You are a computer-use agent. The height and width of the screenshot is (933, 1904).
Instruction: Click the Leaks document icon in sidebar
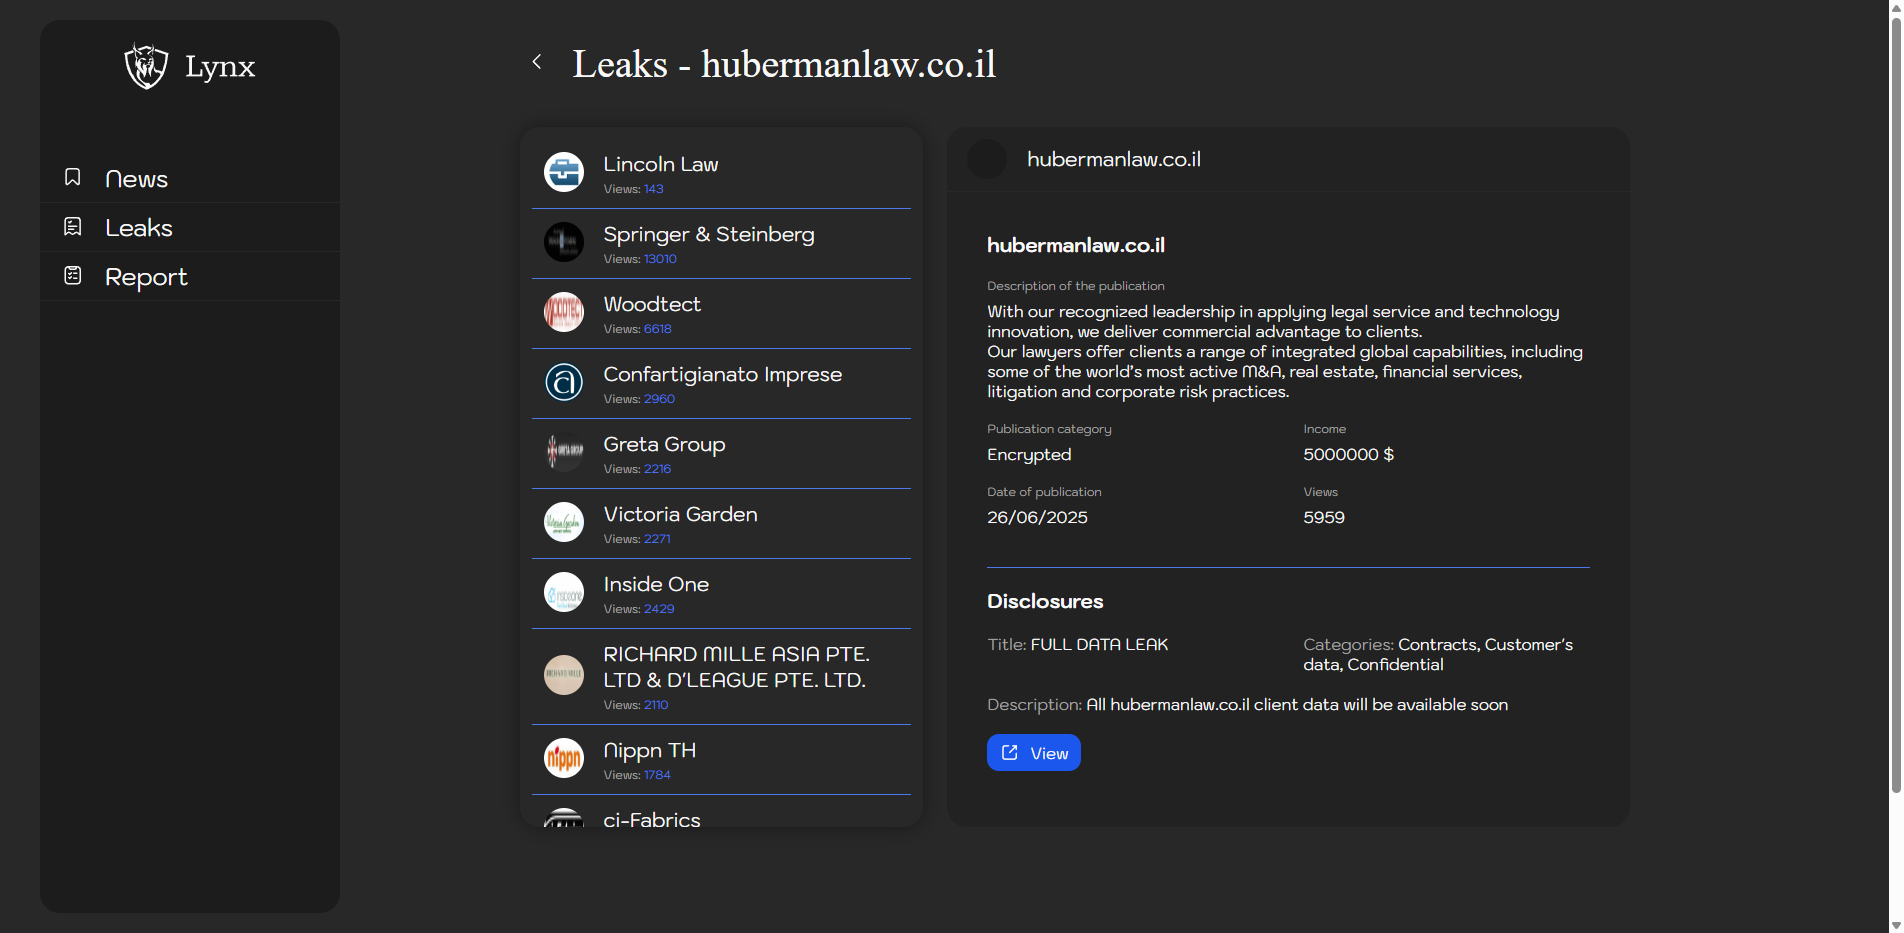point(73,227)
